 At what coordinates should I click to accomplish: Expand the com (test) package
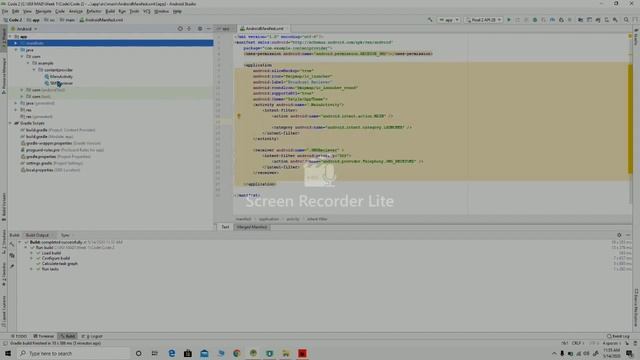(22, 97)
